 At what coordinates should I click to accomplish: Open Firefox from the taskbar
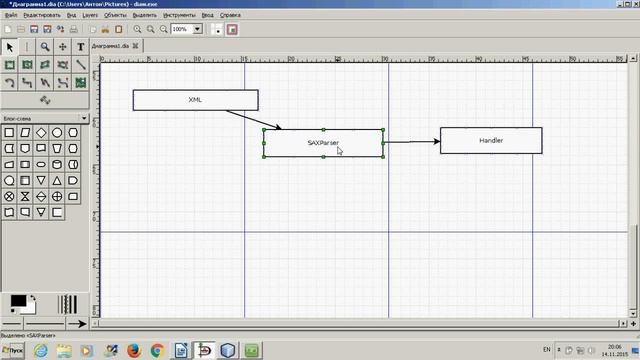pos(134,350)
